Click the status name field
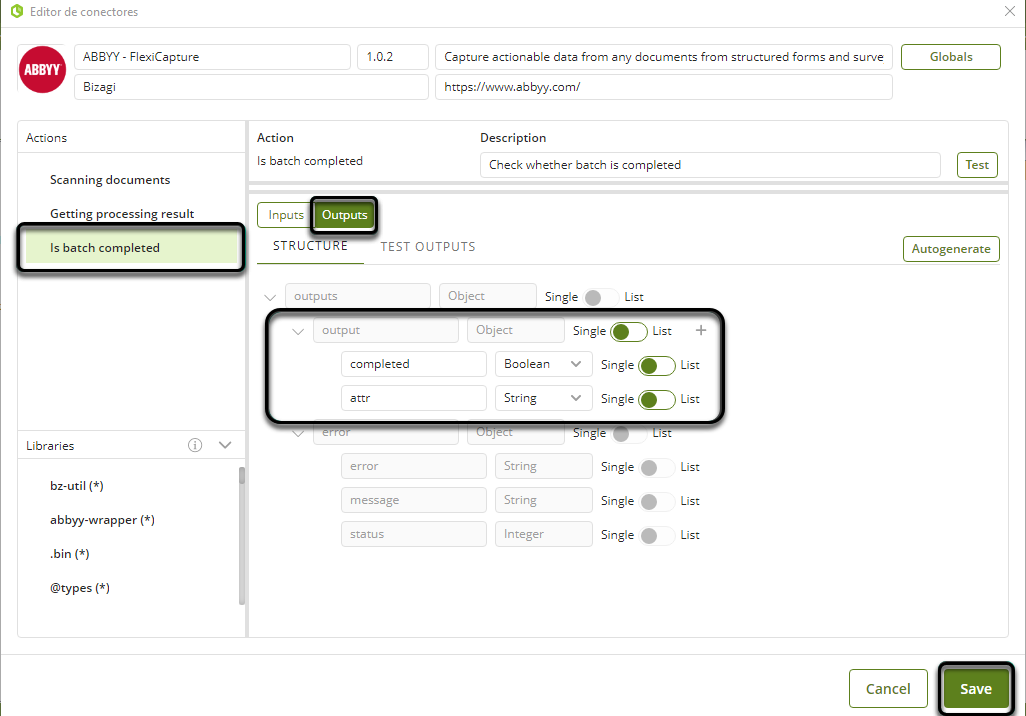This screenshot has width=1026, height=716. [414, 534]
